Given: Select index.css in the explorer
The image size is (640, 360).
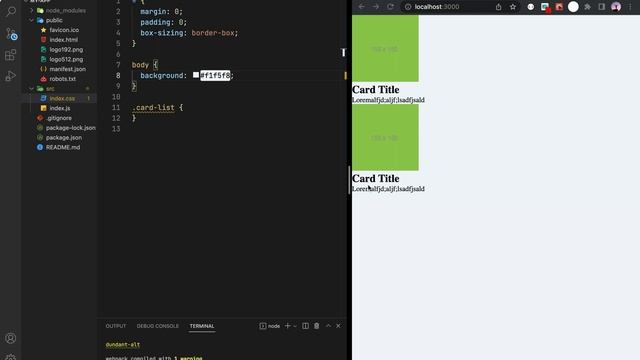Looking at the screenshot, I should click(x=62, y=98).
